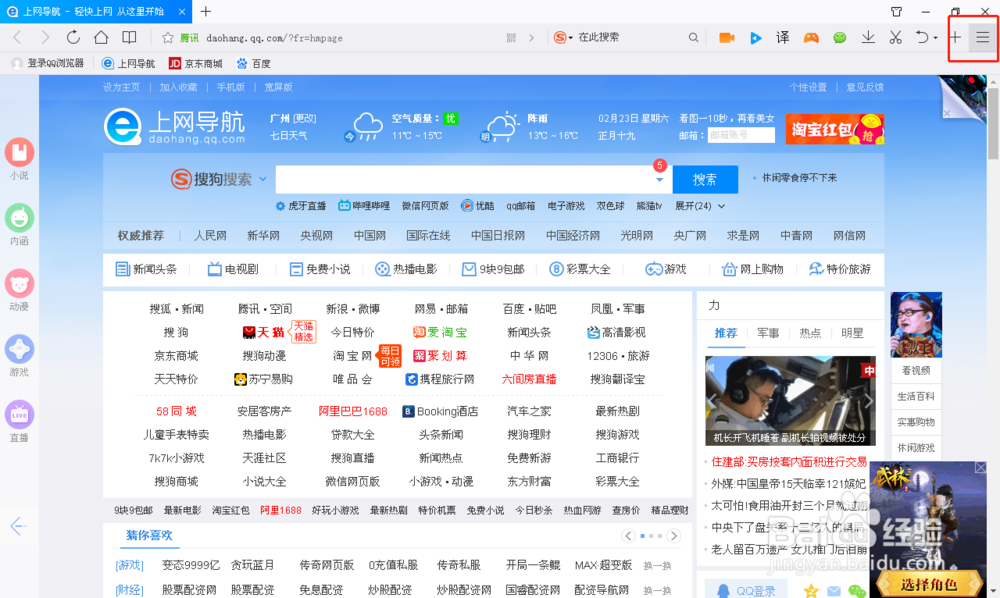Open the 新闻头条 category link

point(146,269)
